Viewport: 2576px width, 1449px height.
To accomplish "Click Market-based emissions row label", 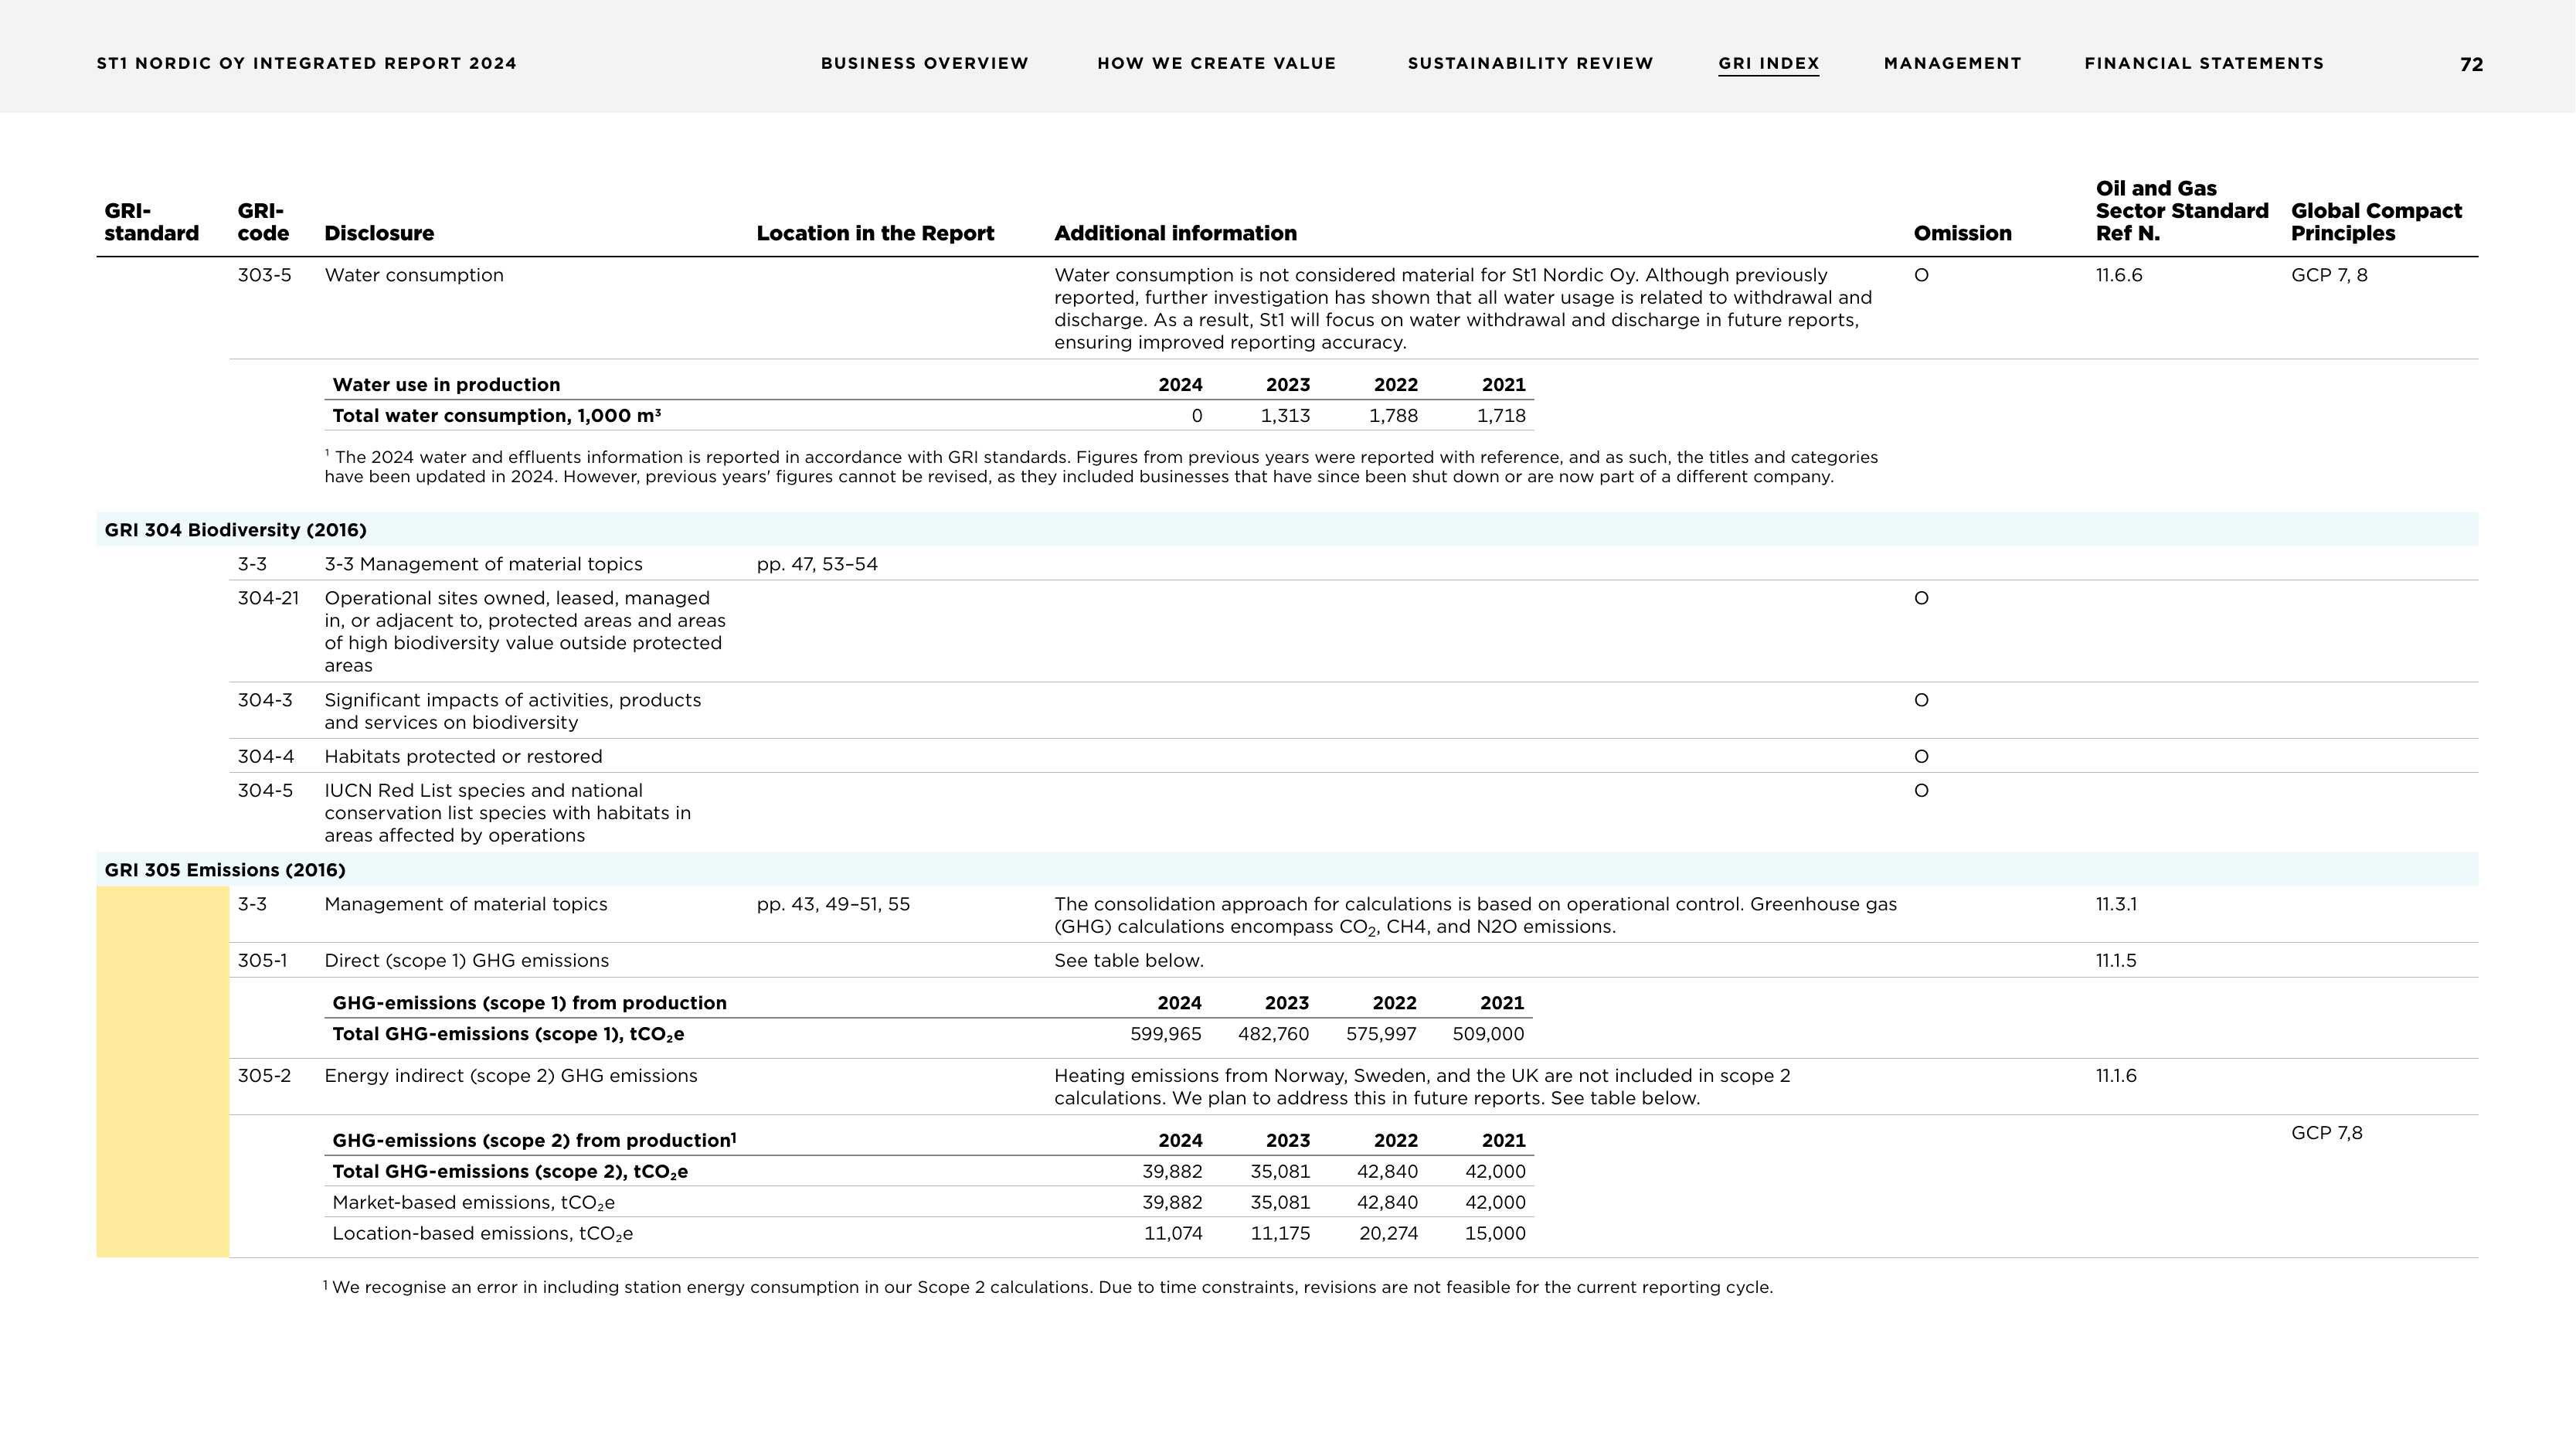I will (473, 1203).
